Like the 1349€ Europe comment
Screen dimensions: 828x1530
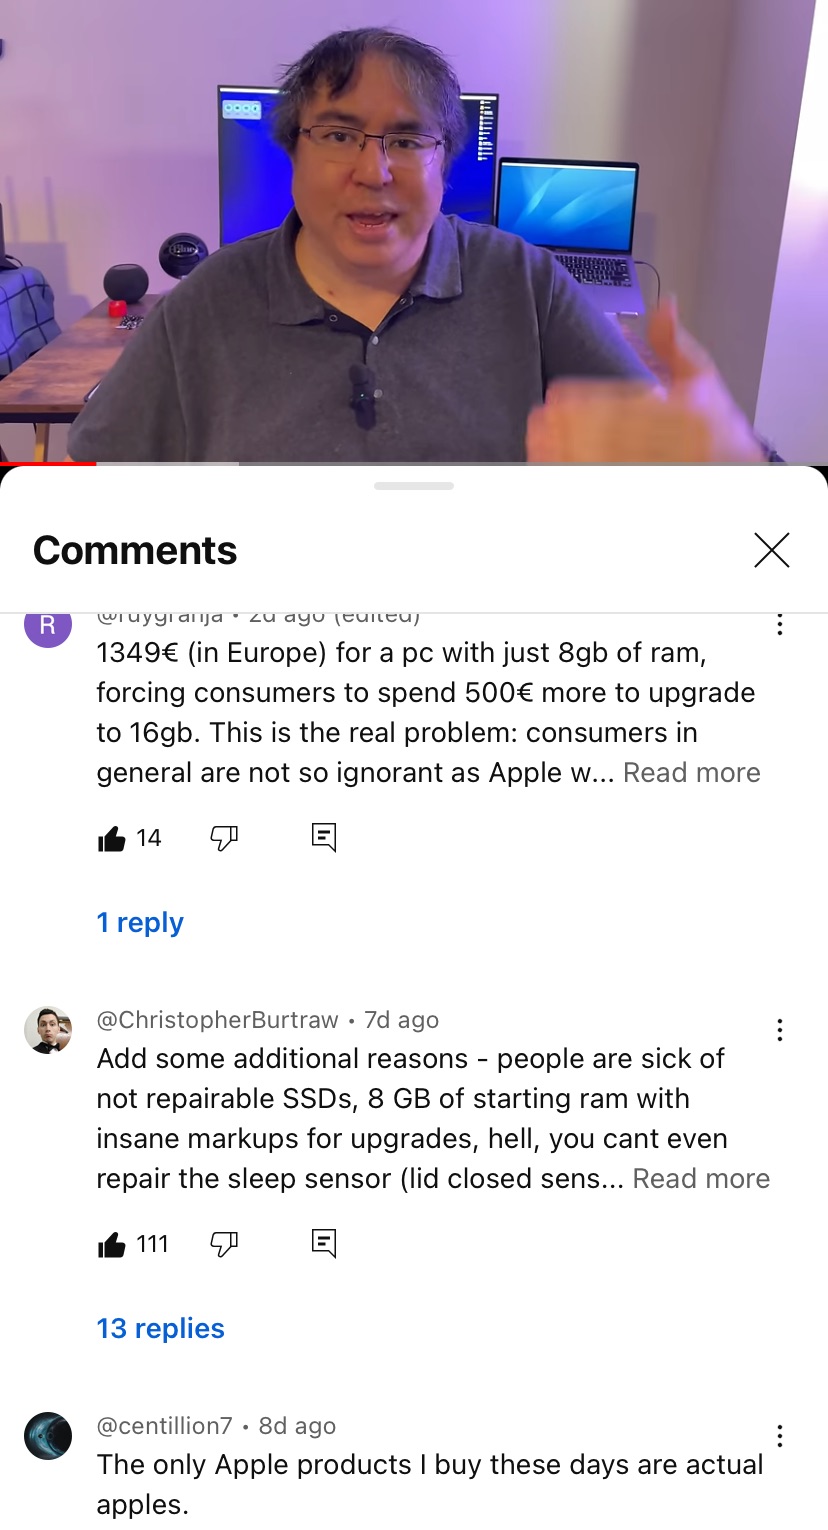[111, 838]
